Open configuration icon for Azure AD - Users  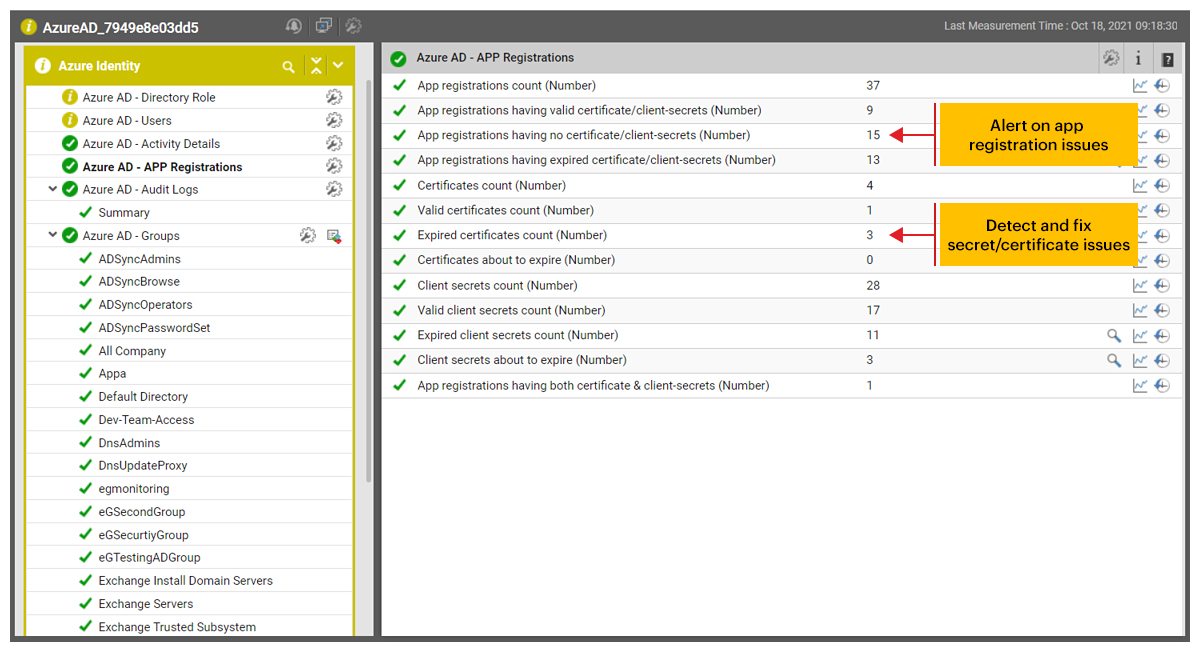coord(334,120)
